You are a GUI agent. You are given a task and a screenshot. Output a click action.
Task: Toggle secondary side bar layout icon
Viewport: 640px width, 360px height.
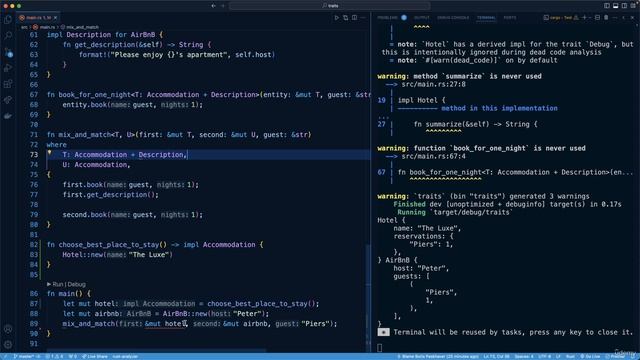click(x=624, y=6)
